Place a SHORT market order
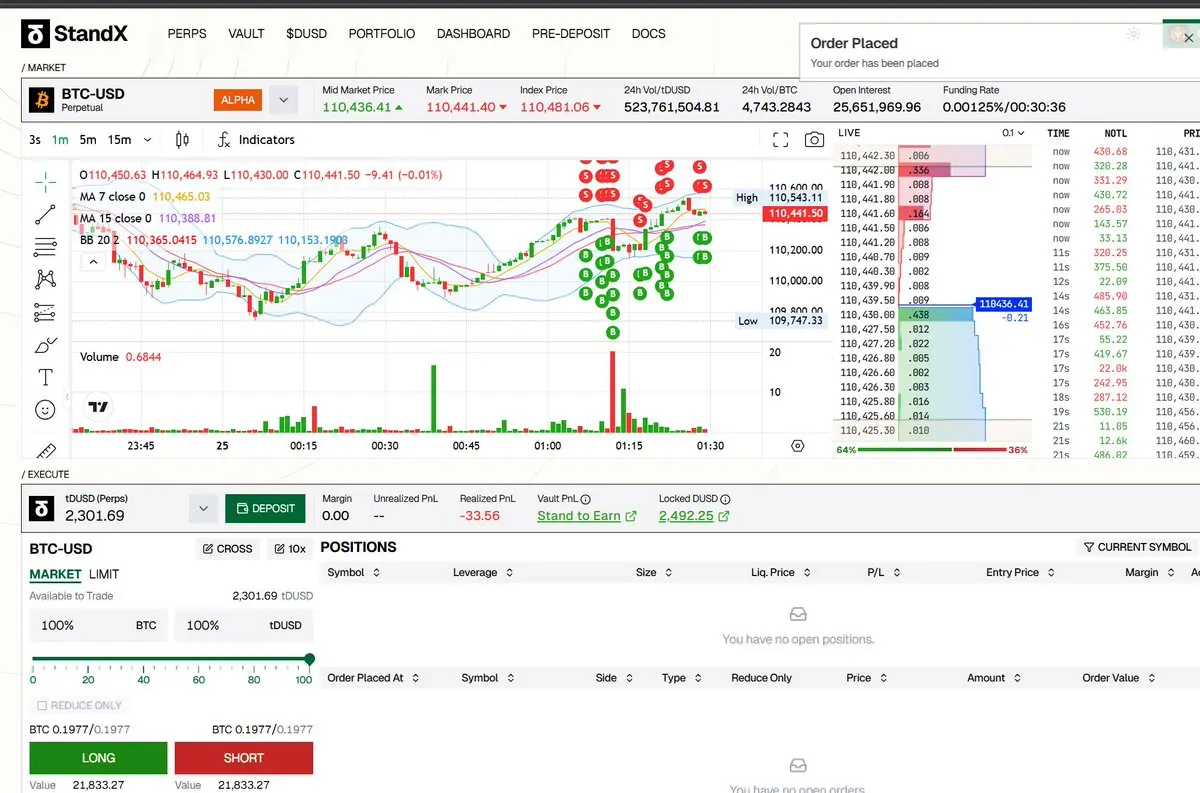 click(x=244, y=758)
